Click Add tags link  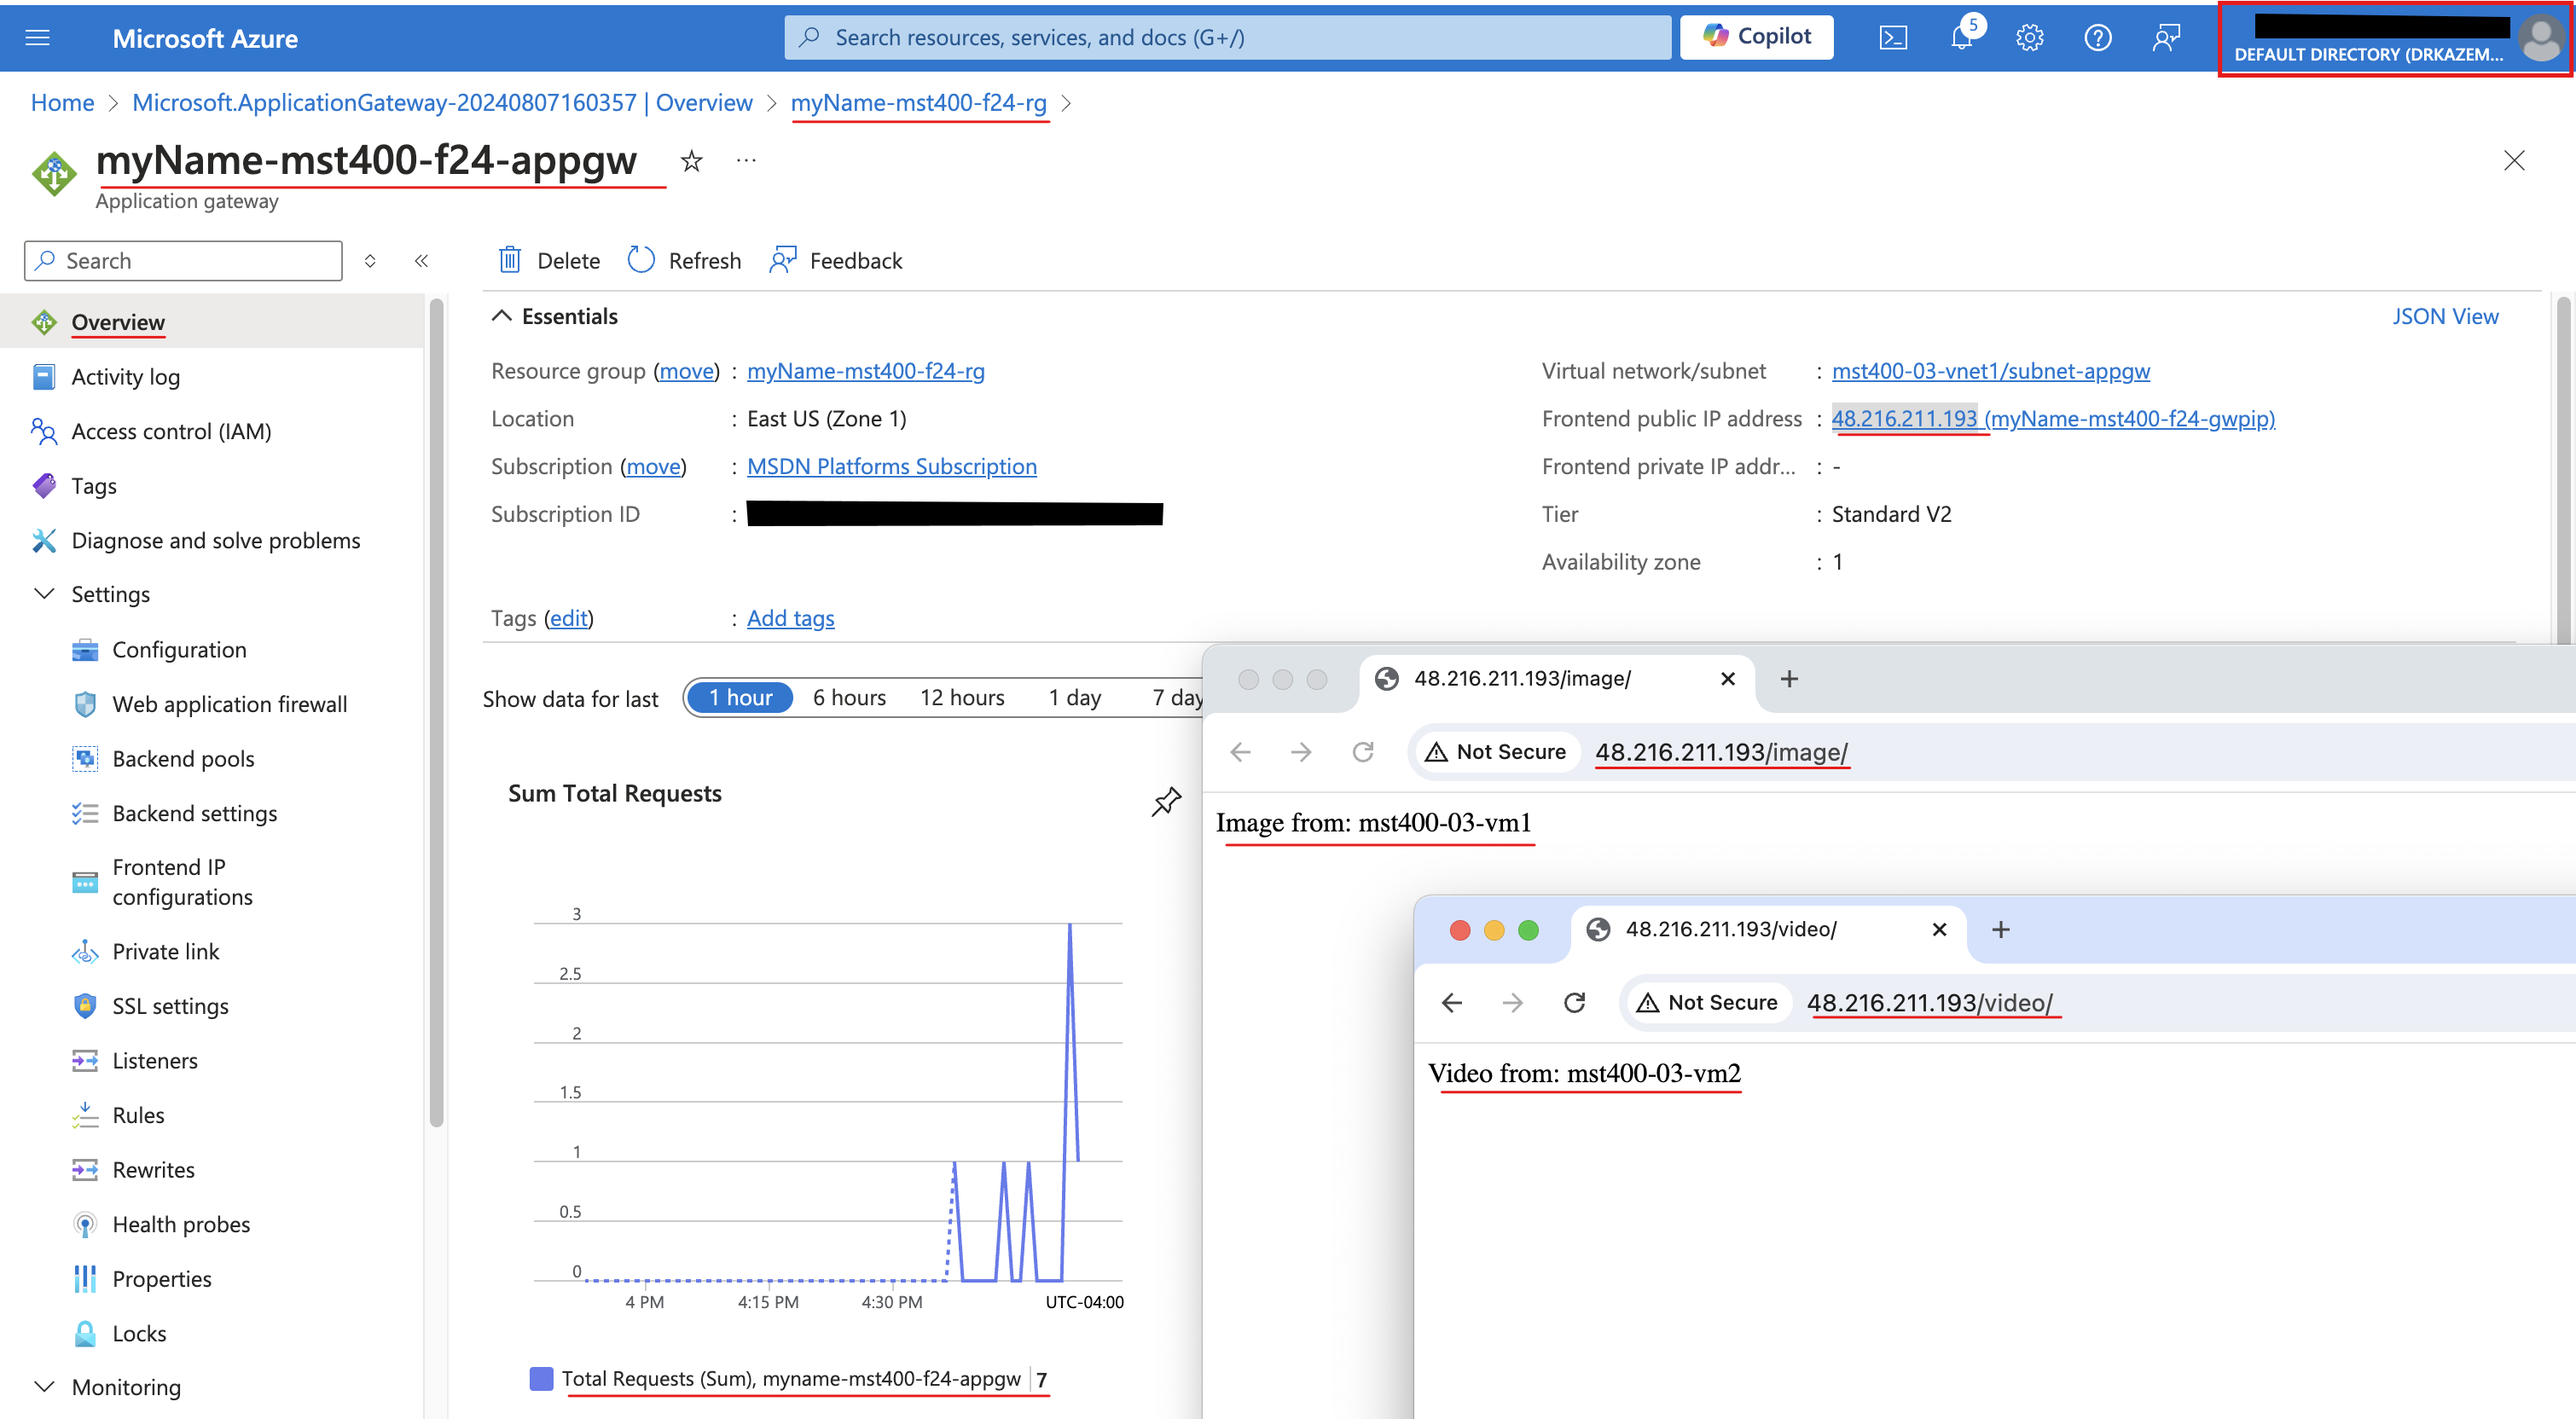791,619
